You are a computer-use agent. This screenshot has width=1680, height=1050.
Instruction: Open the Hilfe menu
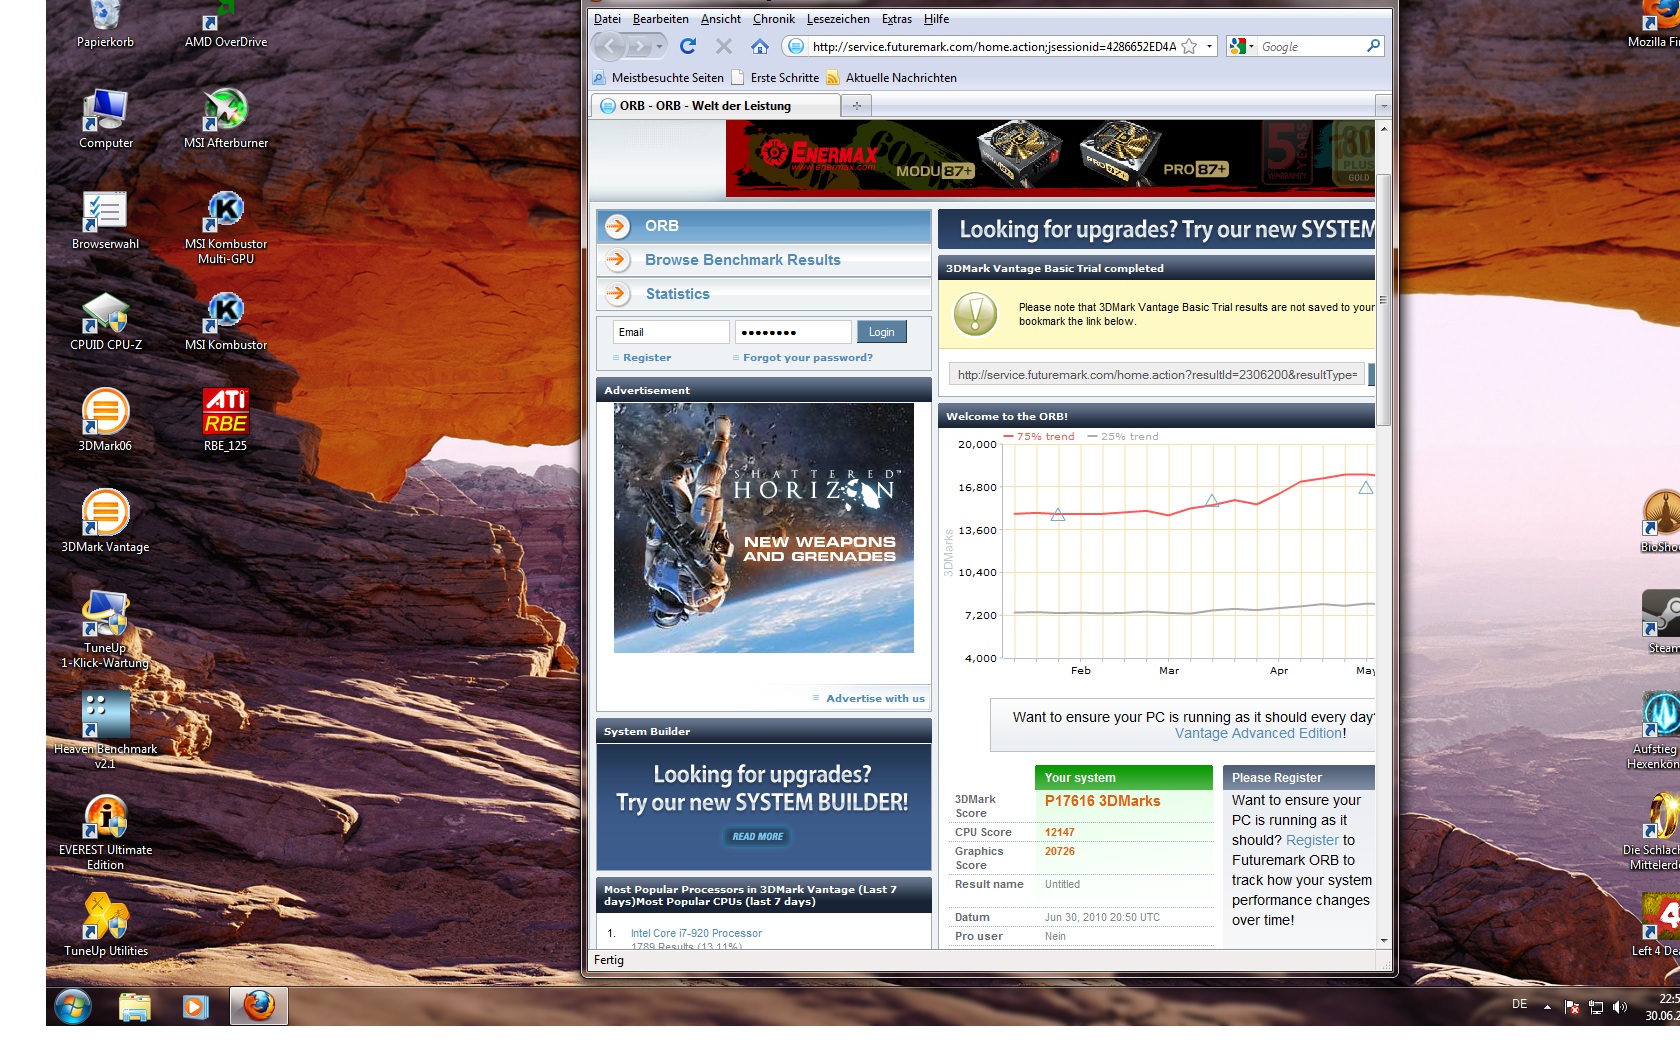tap(937, 19)
